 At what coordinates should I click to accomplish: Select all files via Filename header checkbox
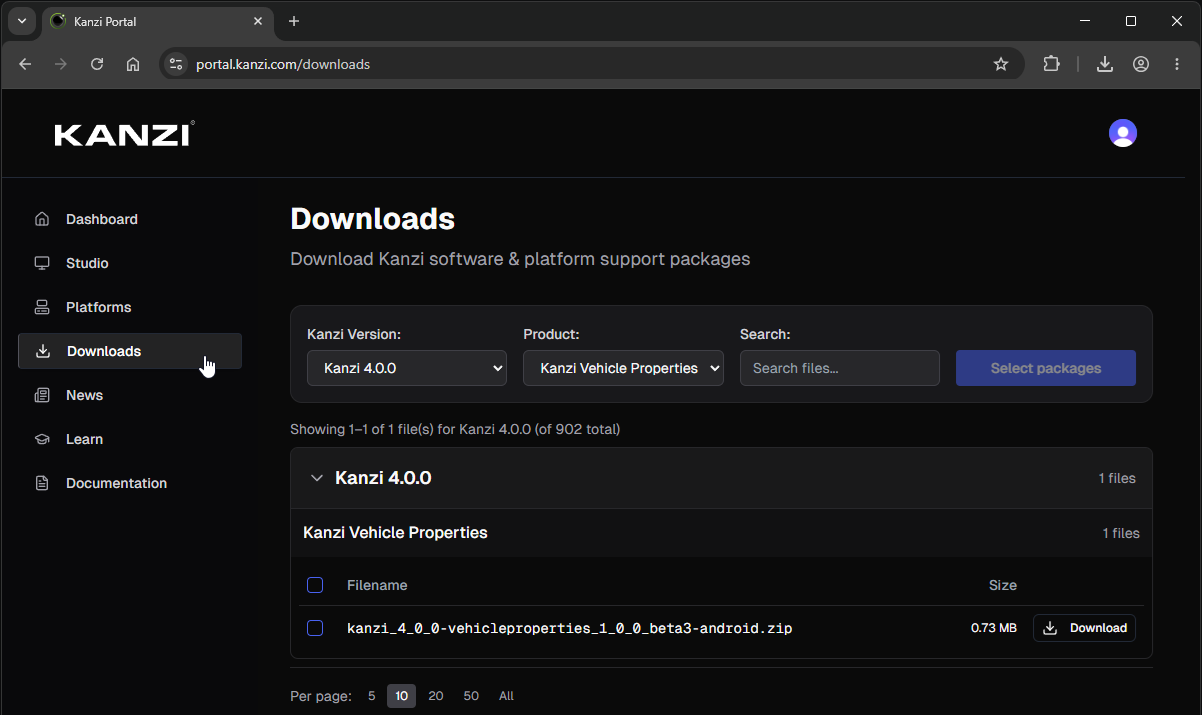click(x=315, y=585)
